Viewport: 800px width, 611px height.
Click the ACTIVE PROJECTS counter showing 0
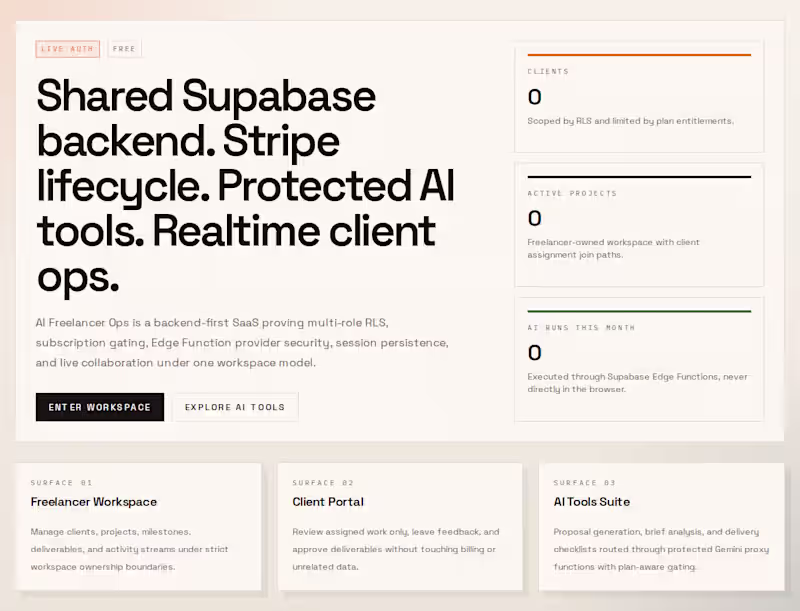[534, 218]
